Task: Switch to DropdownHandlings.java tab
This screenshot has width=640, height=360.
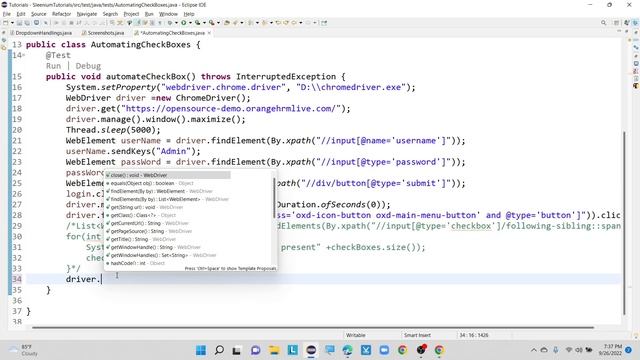Action: (41, 33)
